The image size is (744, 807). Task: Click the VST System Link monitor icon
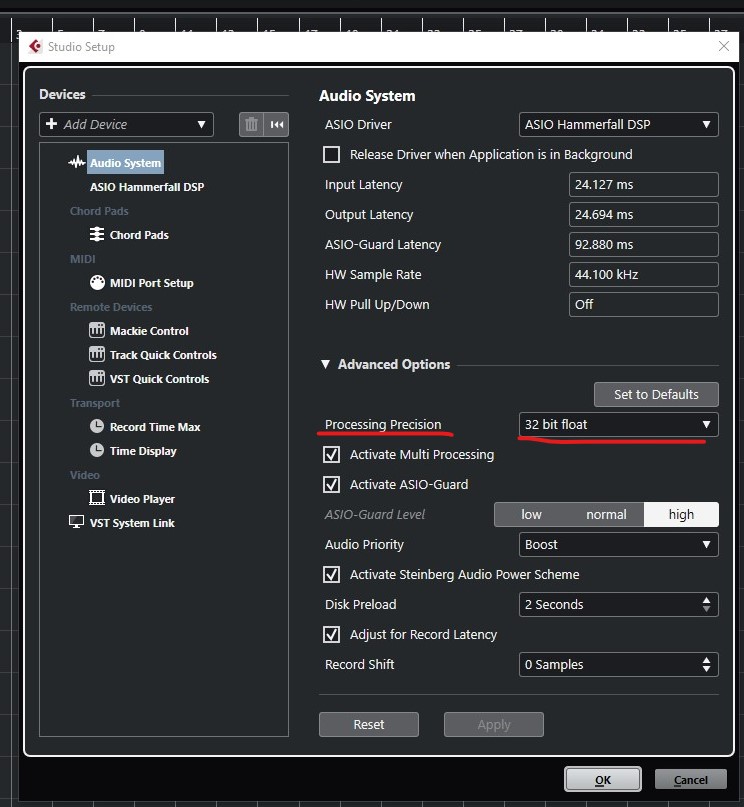tap(76, 522)
